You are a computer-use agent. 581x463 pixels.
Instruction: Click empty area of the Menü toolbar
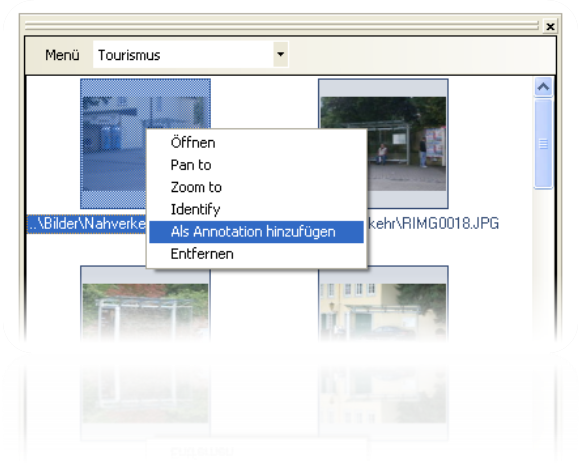[x=422, y=55]
